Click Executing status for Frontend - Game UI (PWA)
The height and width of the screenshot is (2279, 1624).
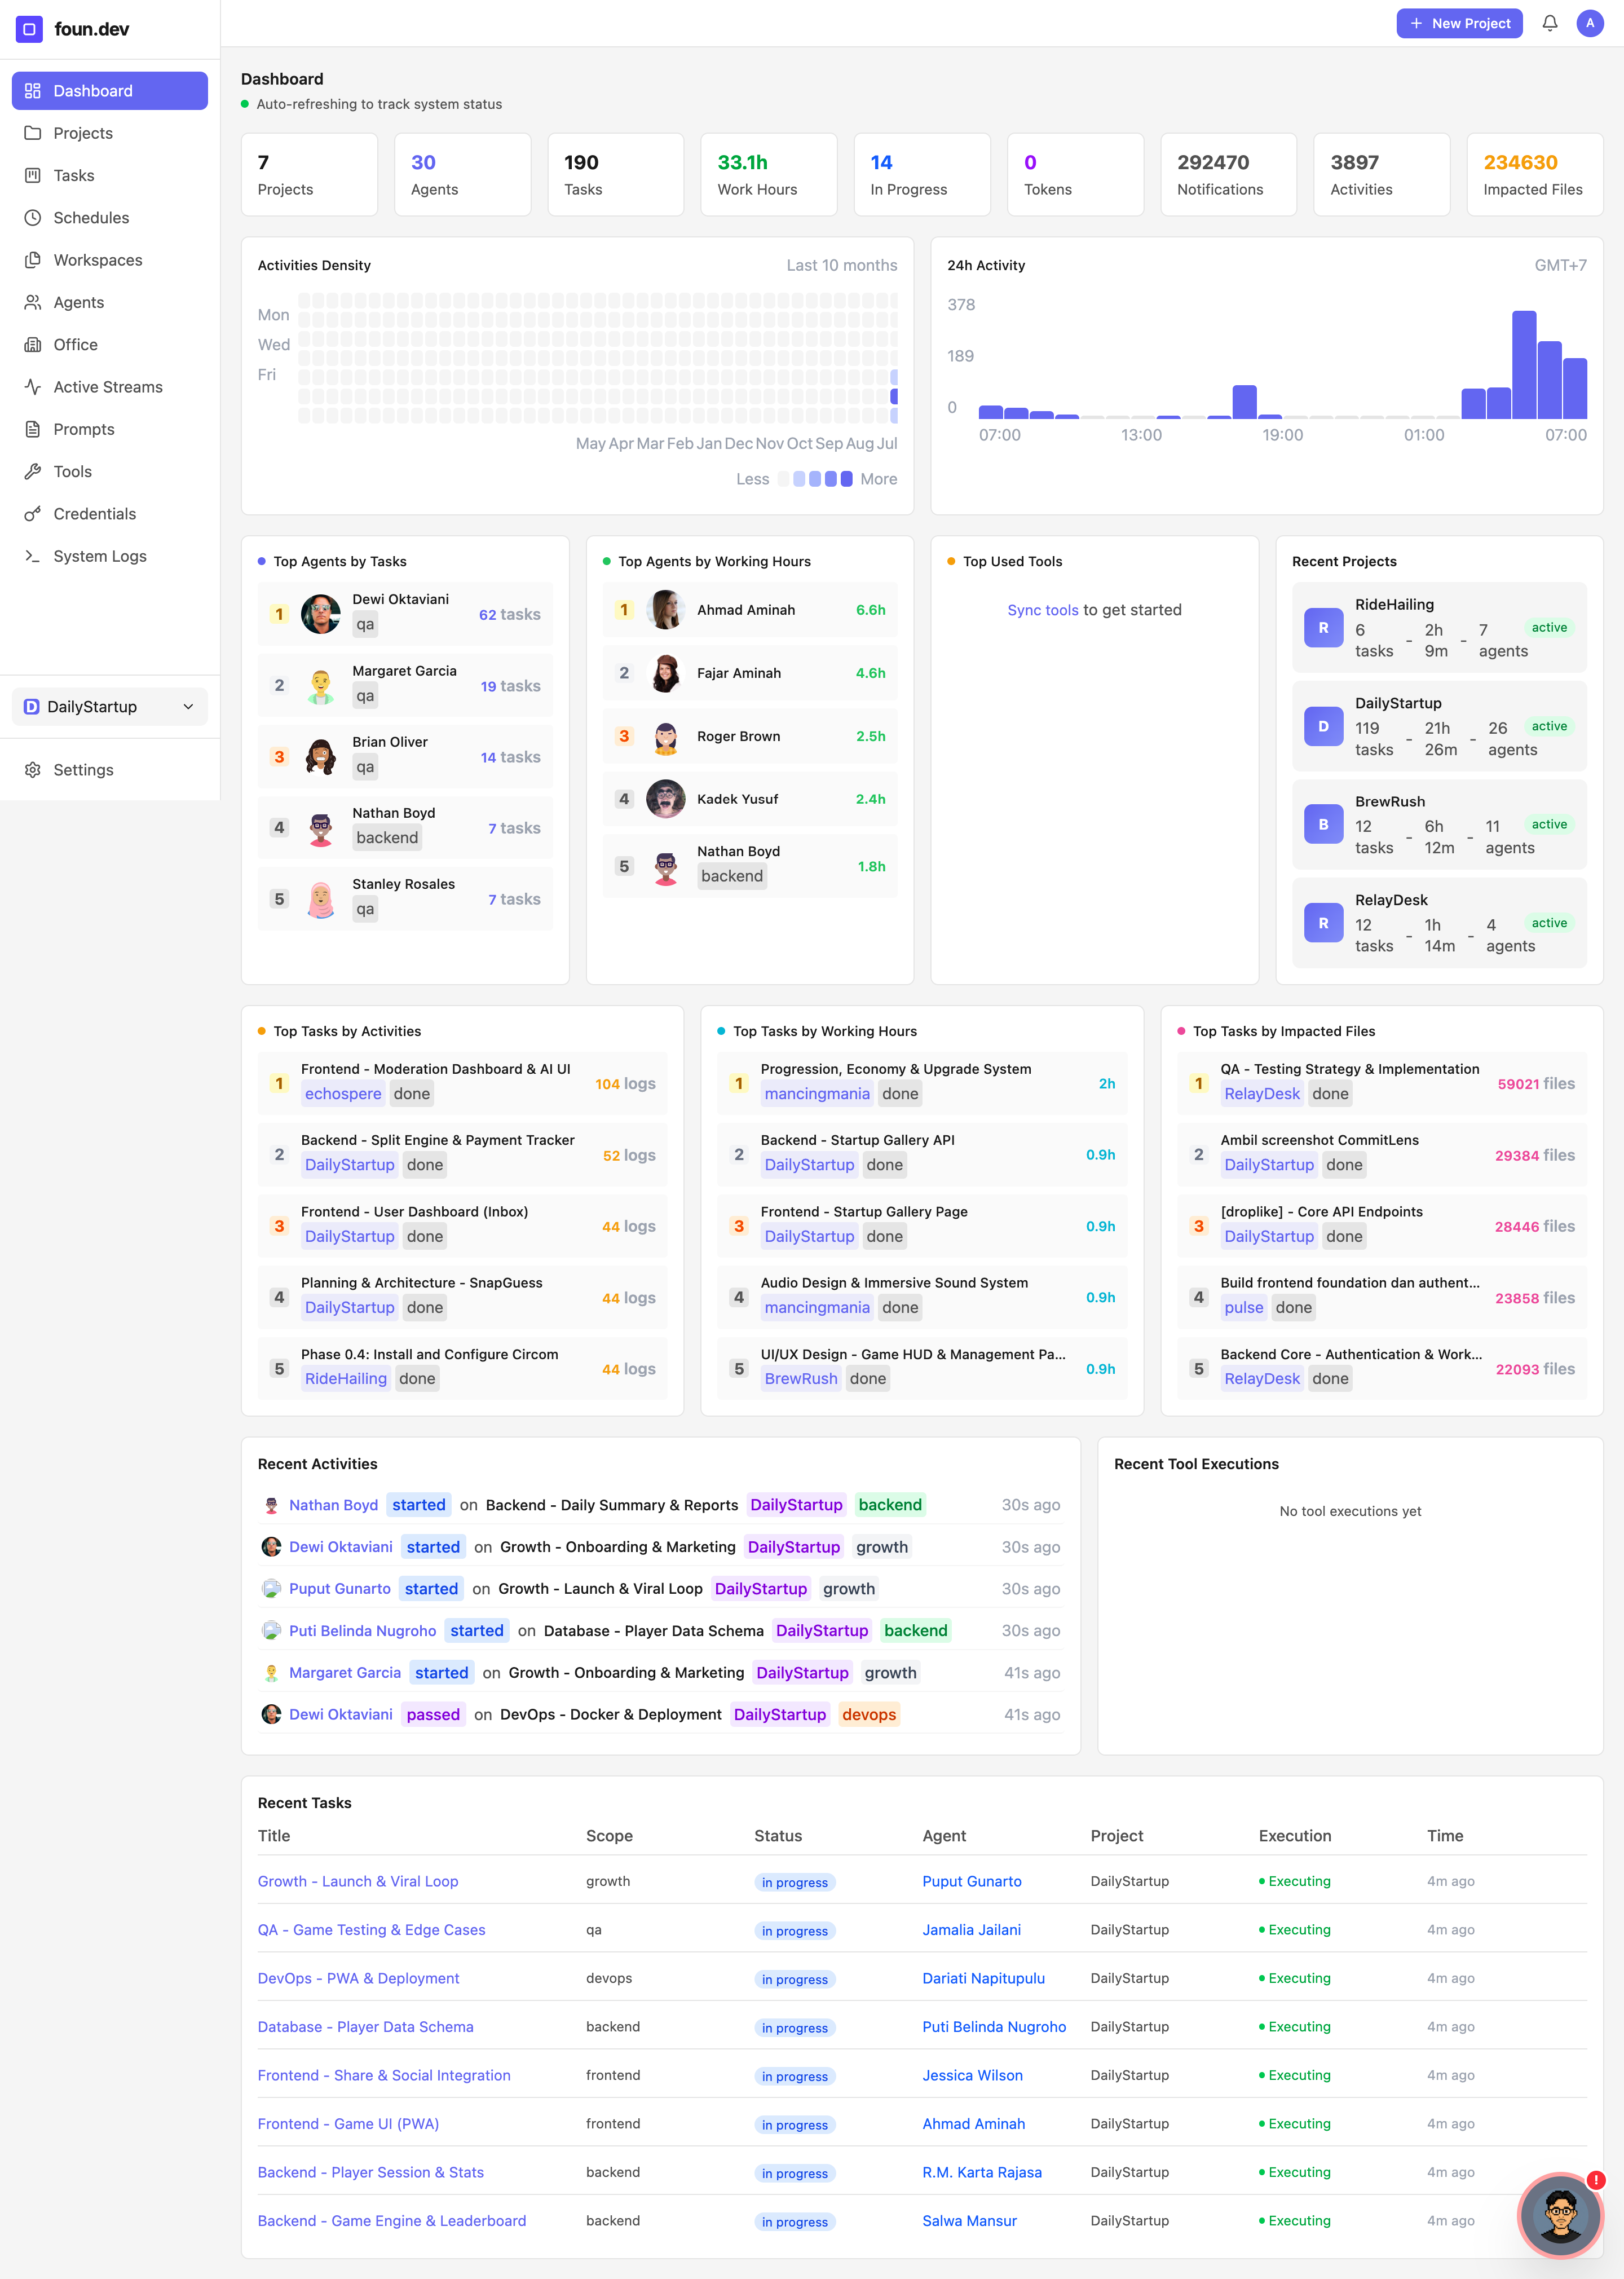[x=1295, y=2124]
